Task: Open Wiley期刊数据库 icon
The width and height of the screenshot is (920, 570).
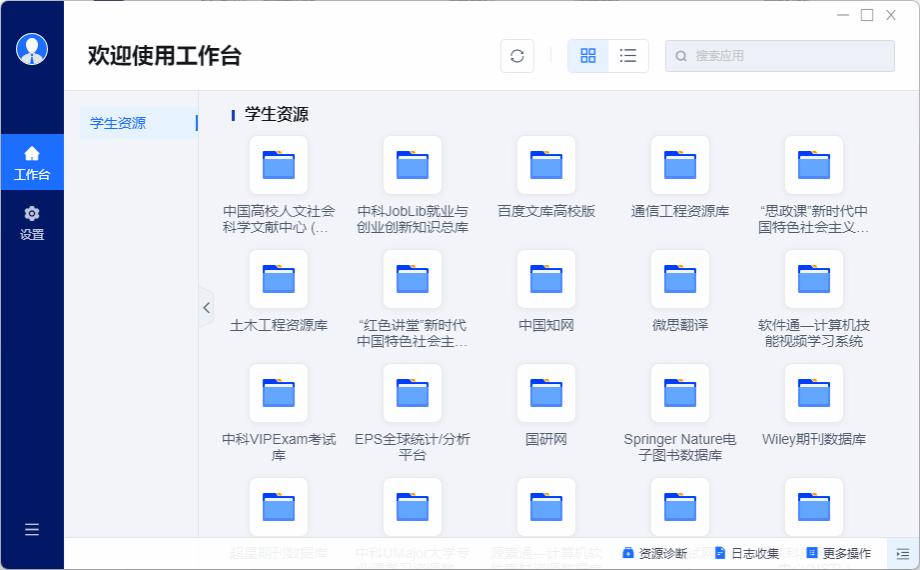Action: coord(814,393)
